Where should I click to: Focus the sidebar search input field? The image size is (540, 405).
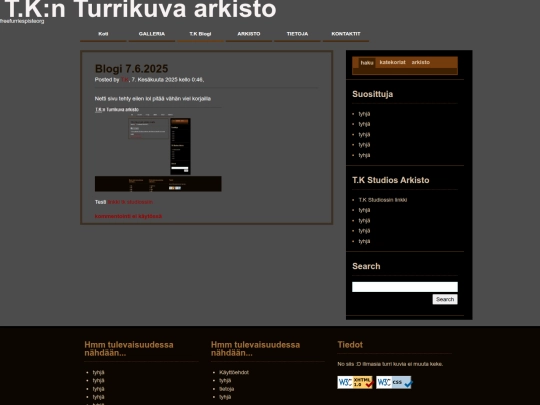[405, 287]
